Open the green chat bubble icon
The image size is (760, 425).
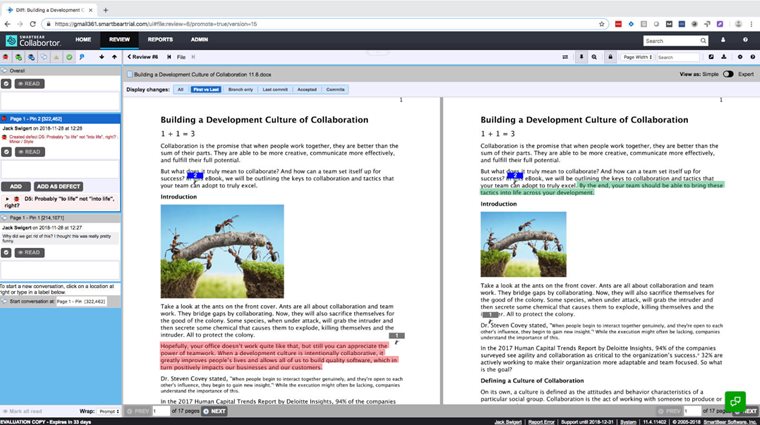coord(735,401)
